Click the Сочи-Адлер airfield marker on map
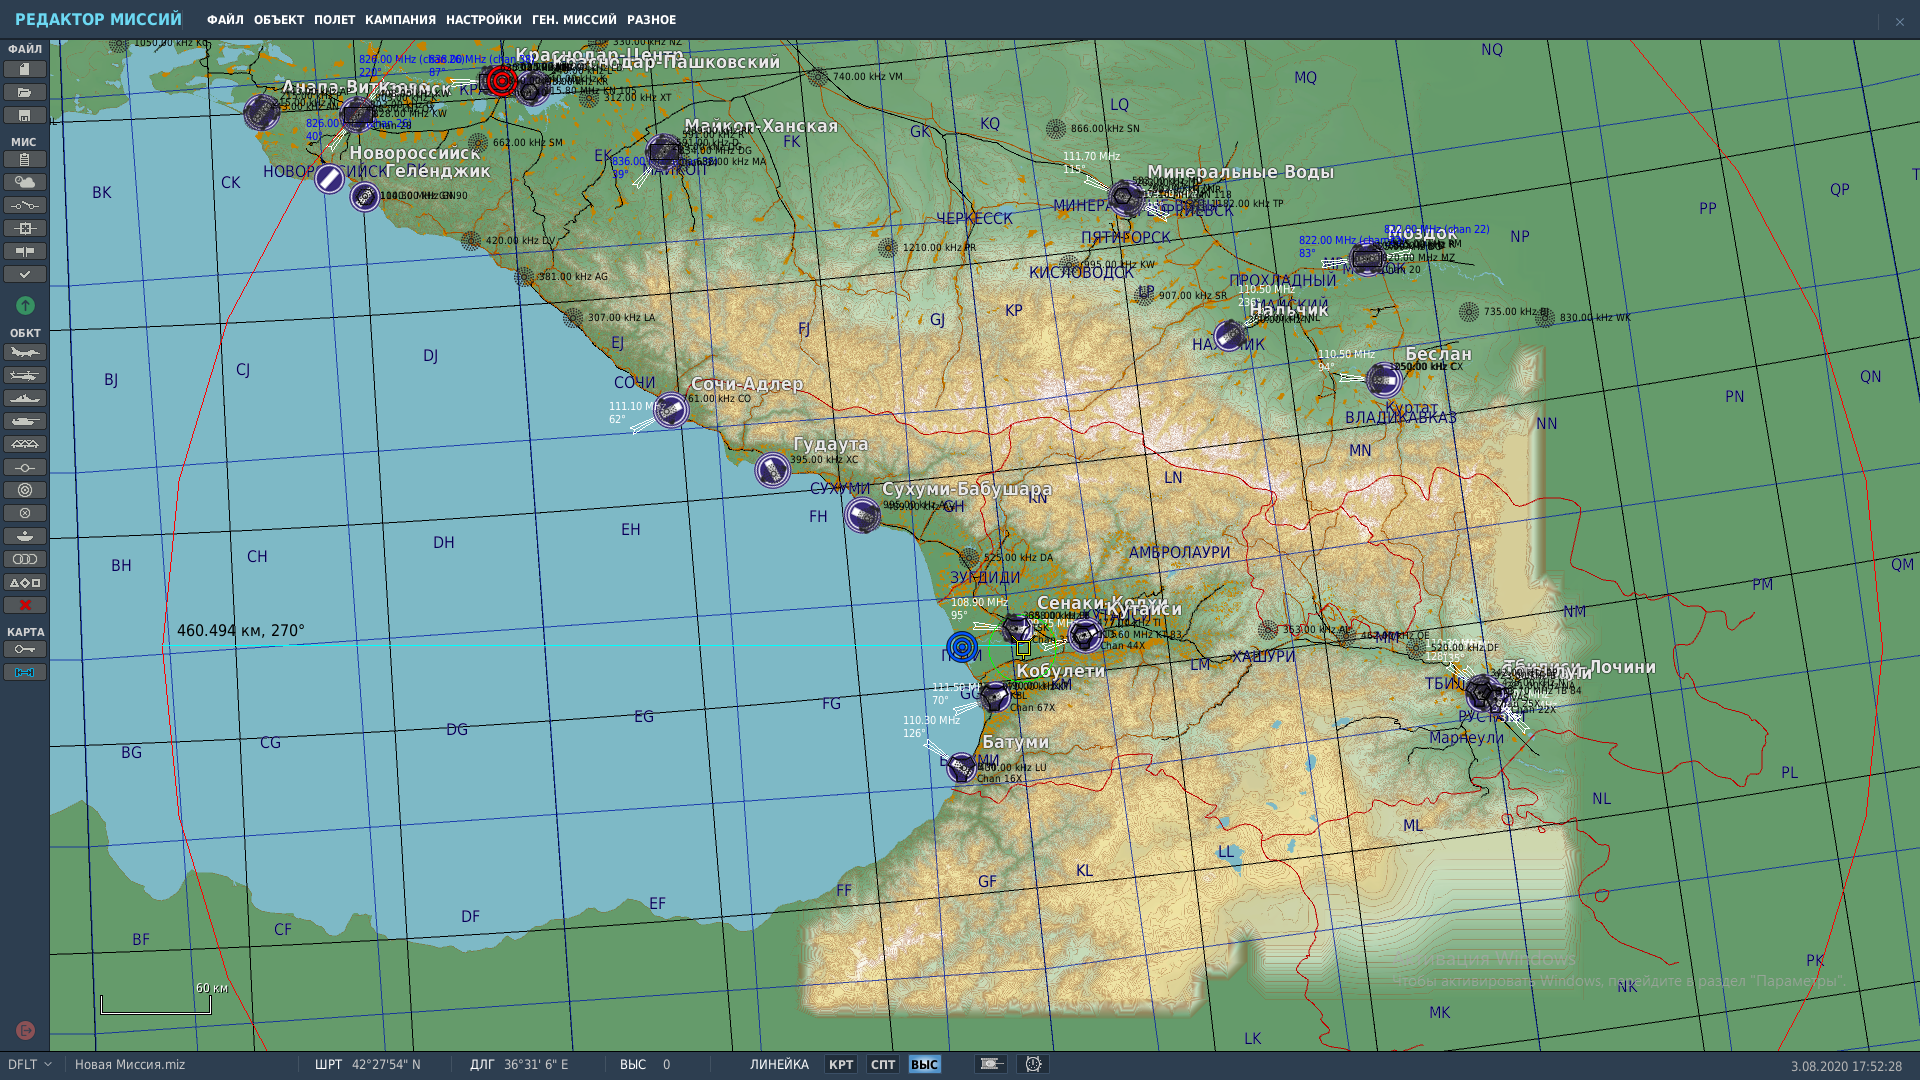Viewport: 1920px width, 1080px height. [x=671, y=410]
